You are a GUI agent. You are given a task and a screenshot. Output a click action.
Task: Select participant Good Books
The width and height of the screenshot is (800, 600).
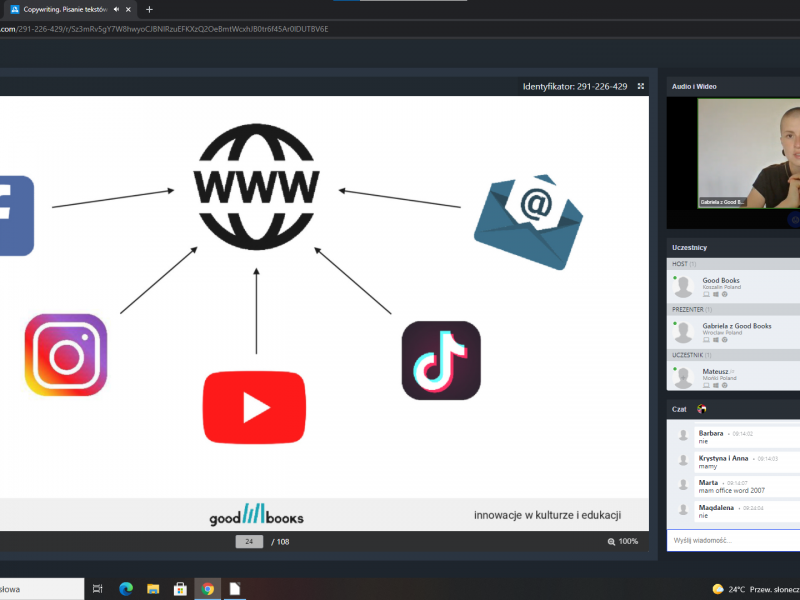pyautogui.click(x=733, y=287)
